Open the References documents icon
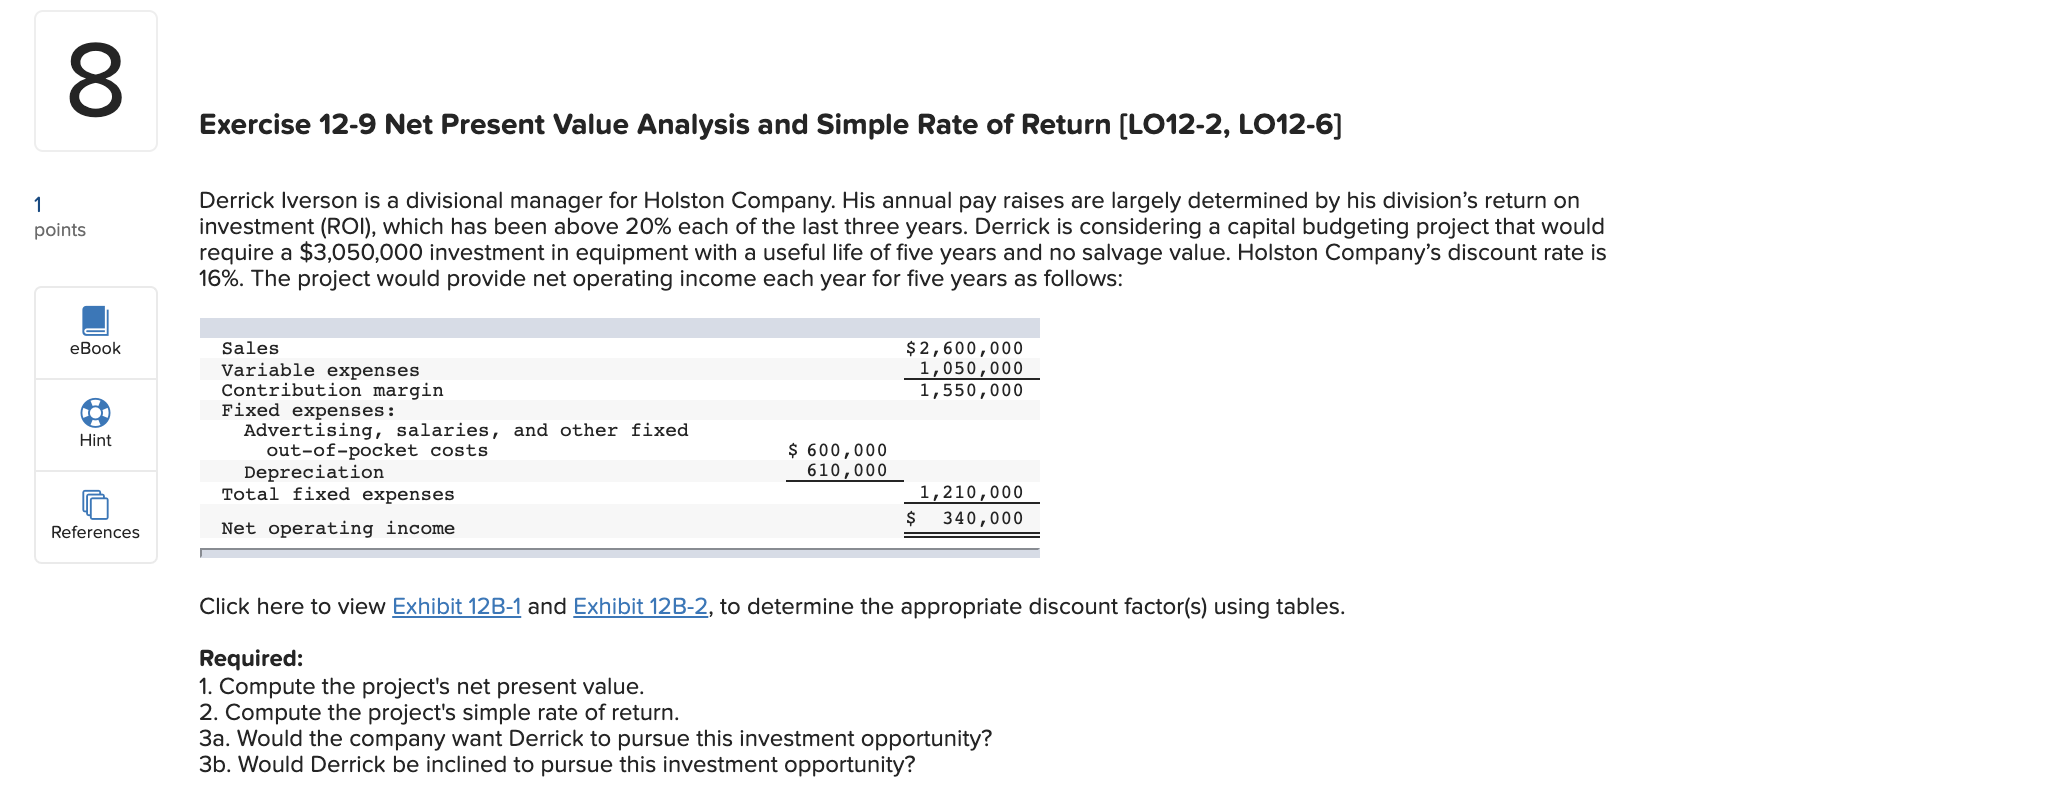 click(95, 505)
